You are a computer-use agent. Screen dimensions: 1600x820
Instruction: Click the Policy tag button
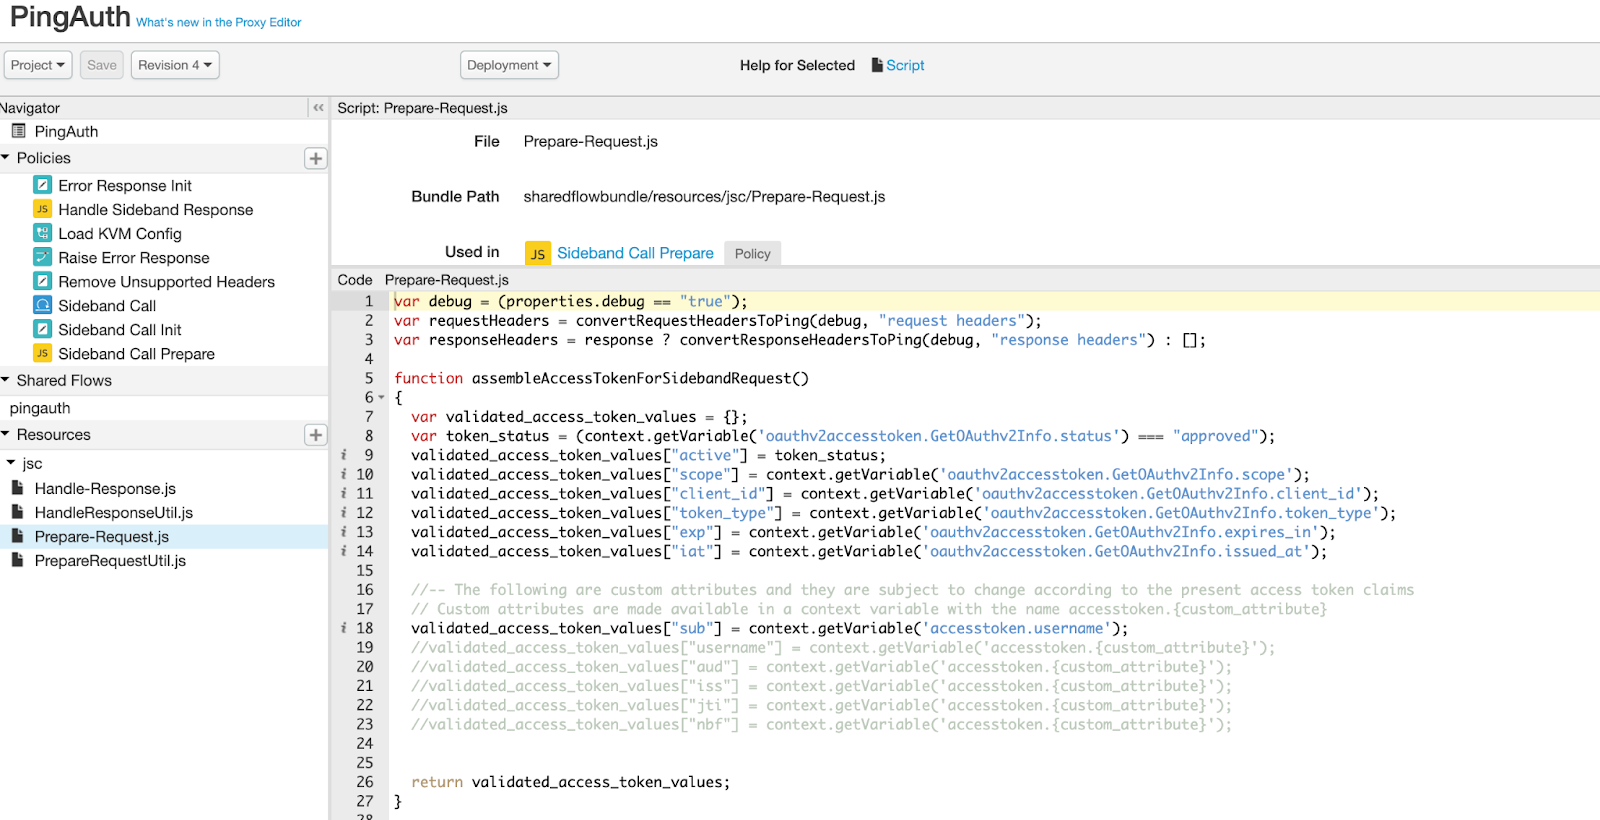(753, 254)
